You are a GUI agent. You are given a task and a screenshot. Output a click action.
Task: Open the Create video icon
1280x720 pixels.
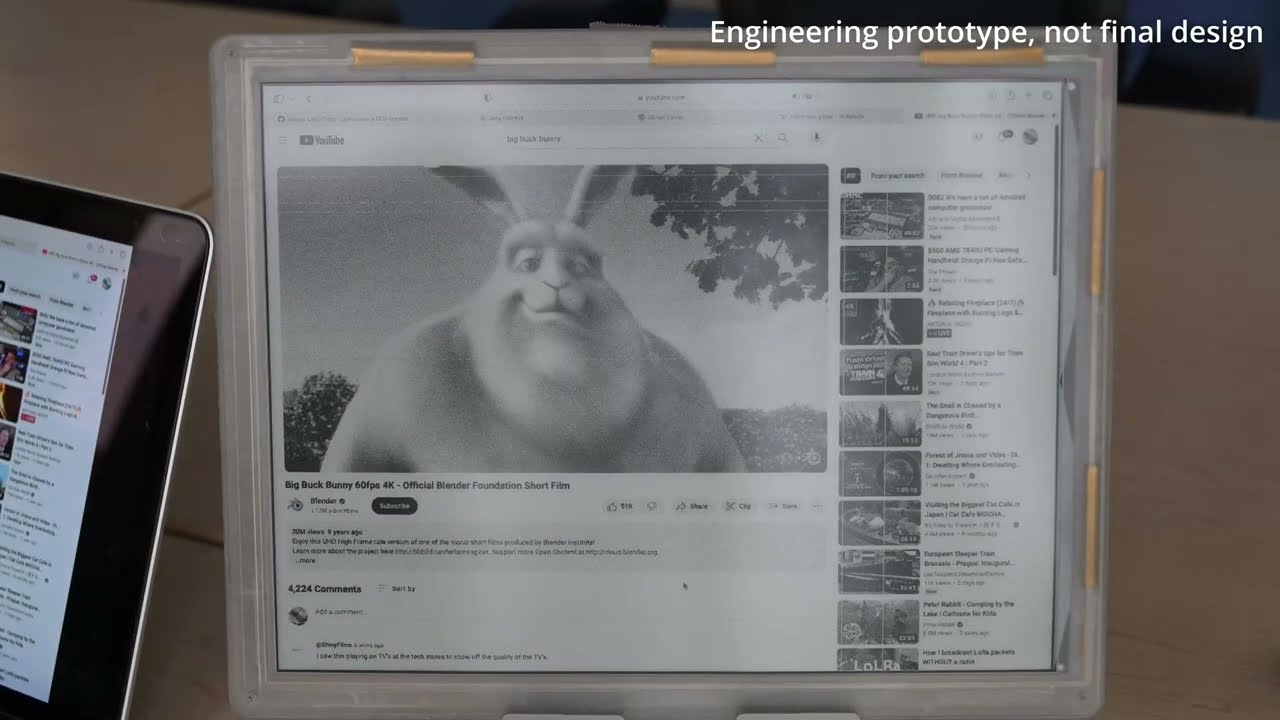click(x=977, y=137)
